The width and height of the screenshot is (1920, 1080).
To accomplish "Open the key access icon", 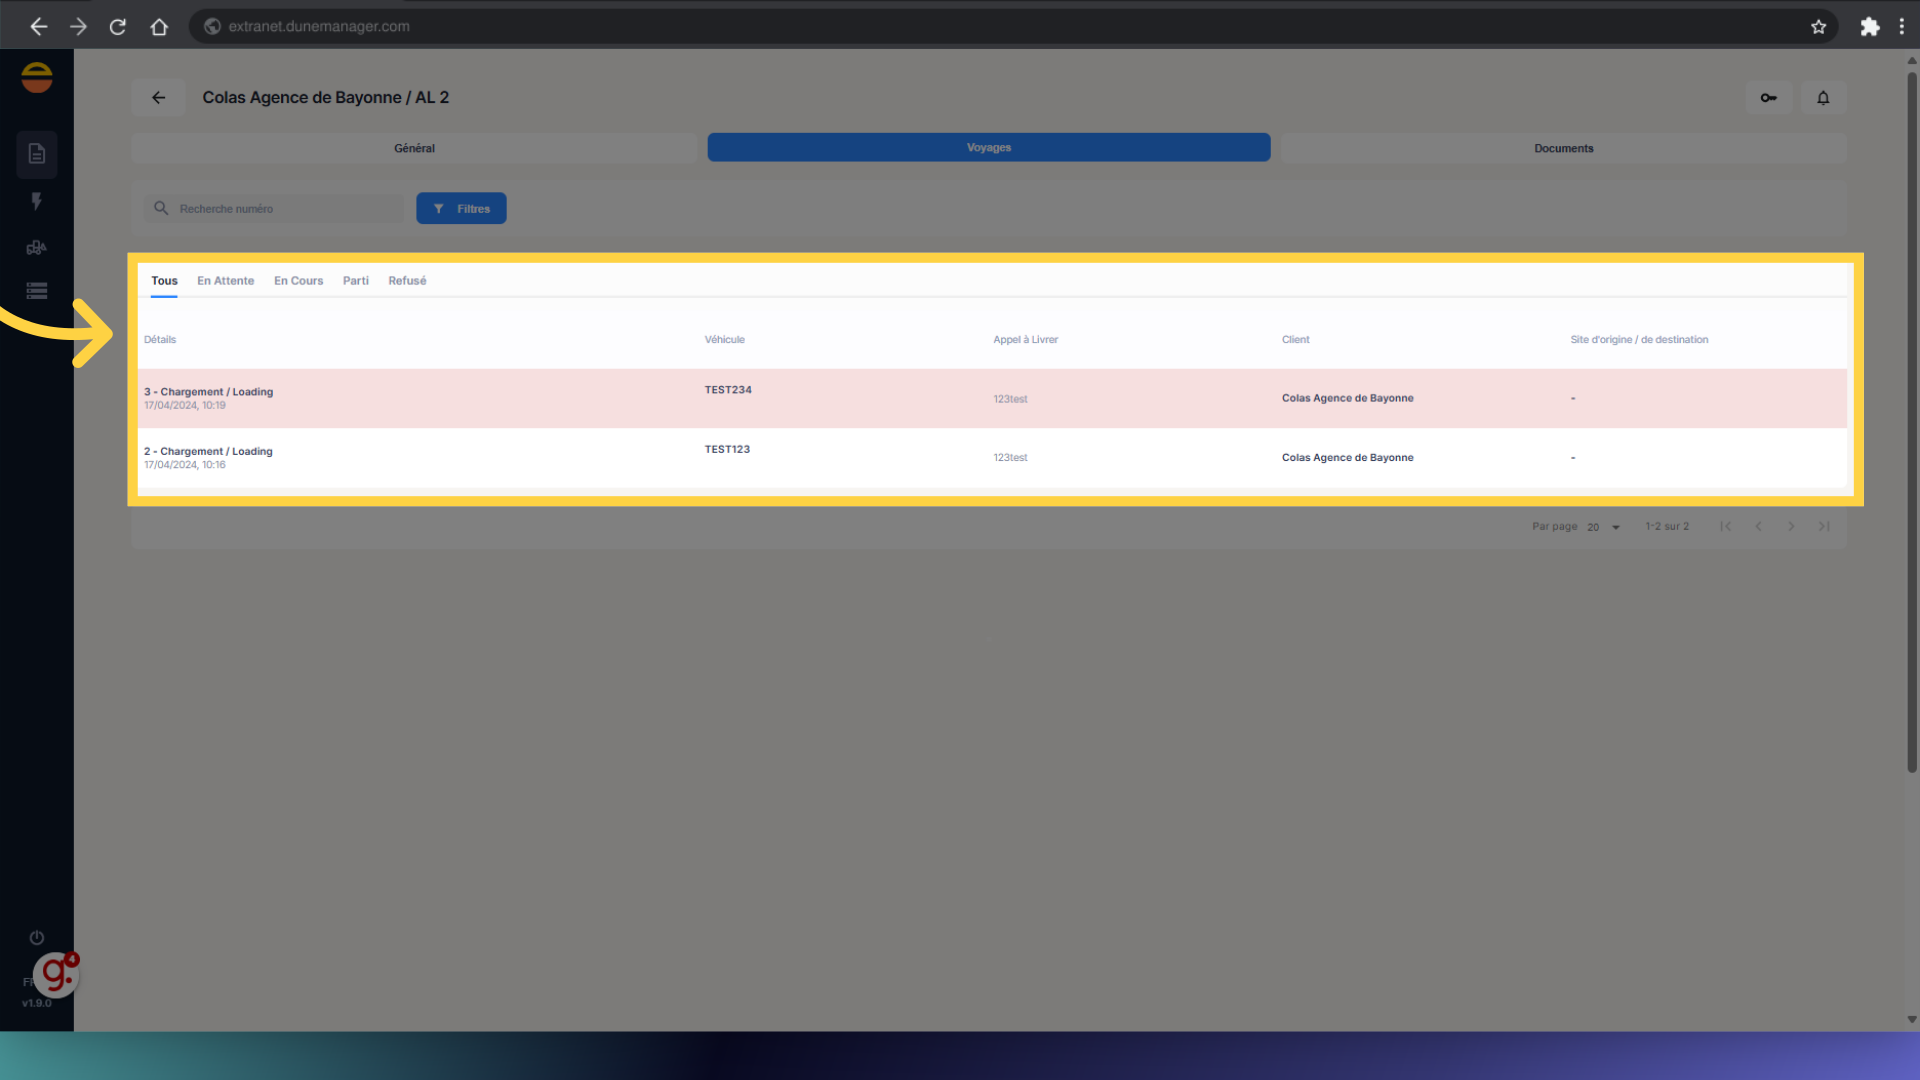I will point(1768,98).
